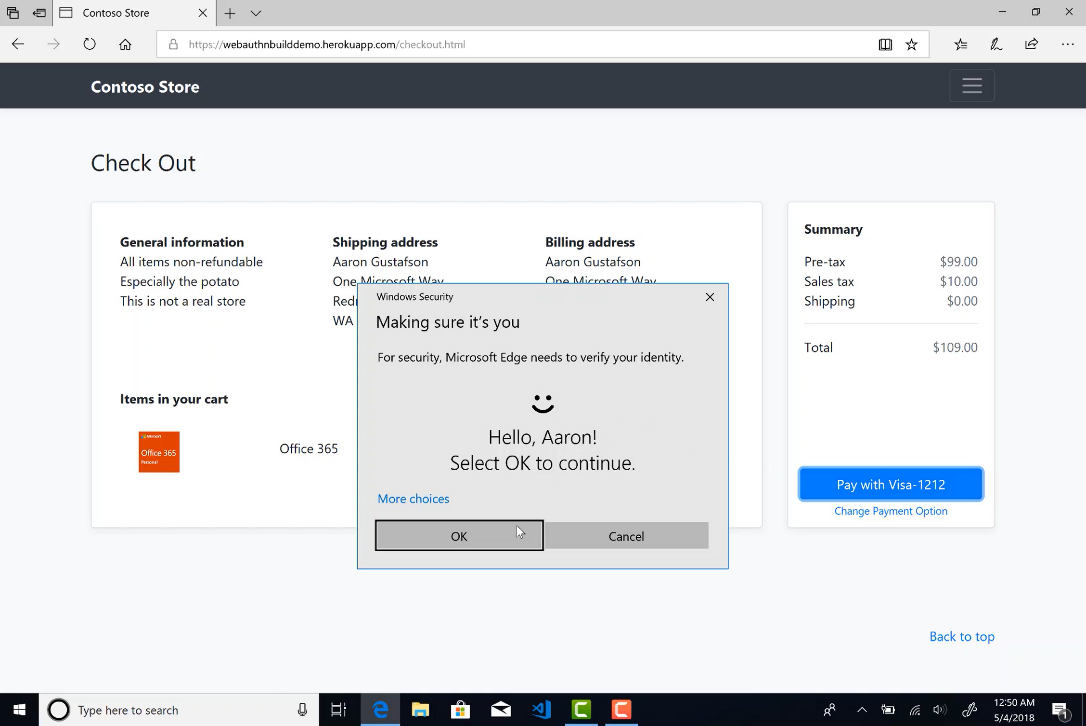1086x726 pixels.
Task: Click the Contoso Store header title
Action: [x=145, y=87]
